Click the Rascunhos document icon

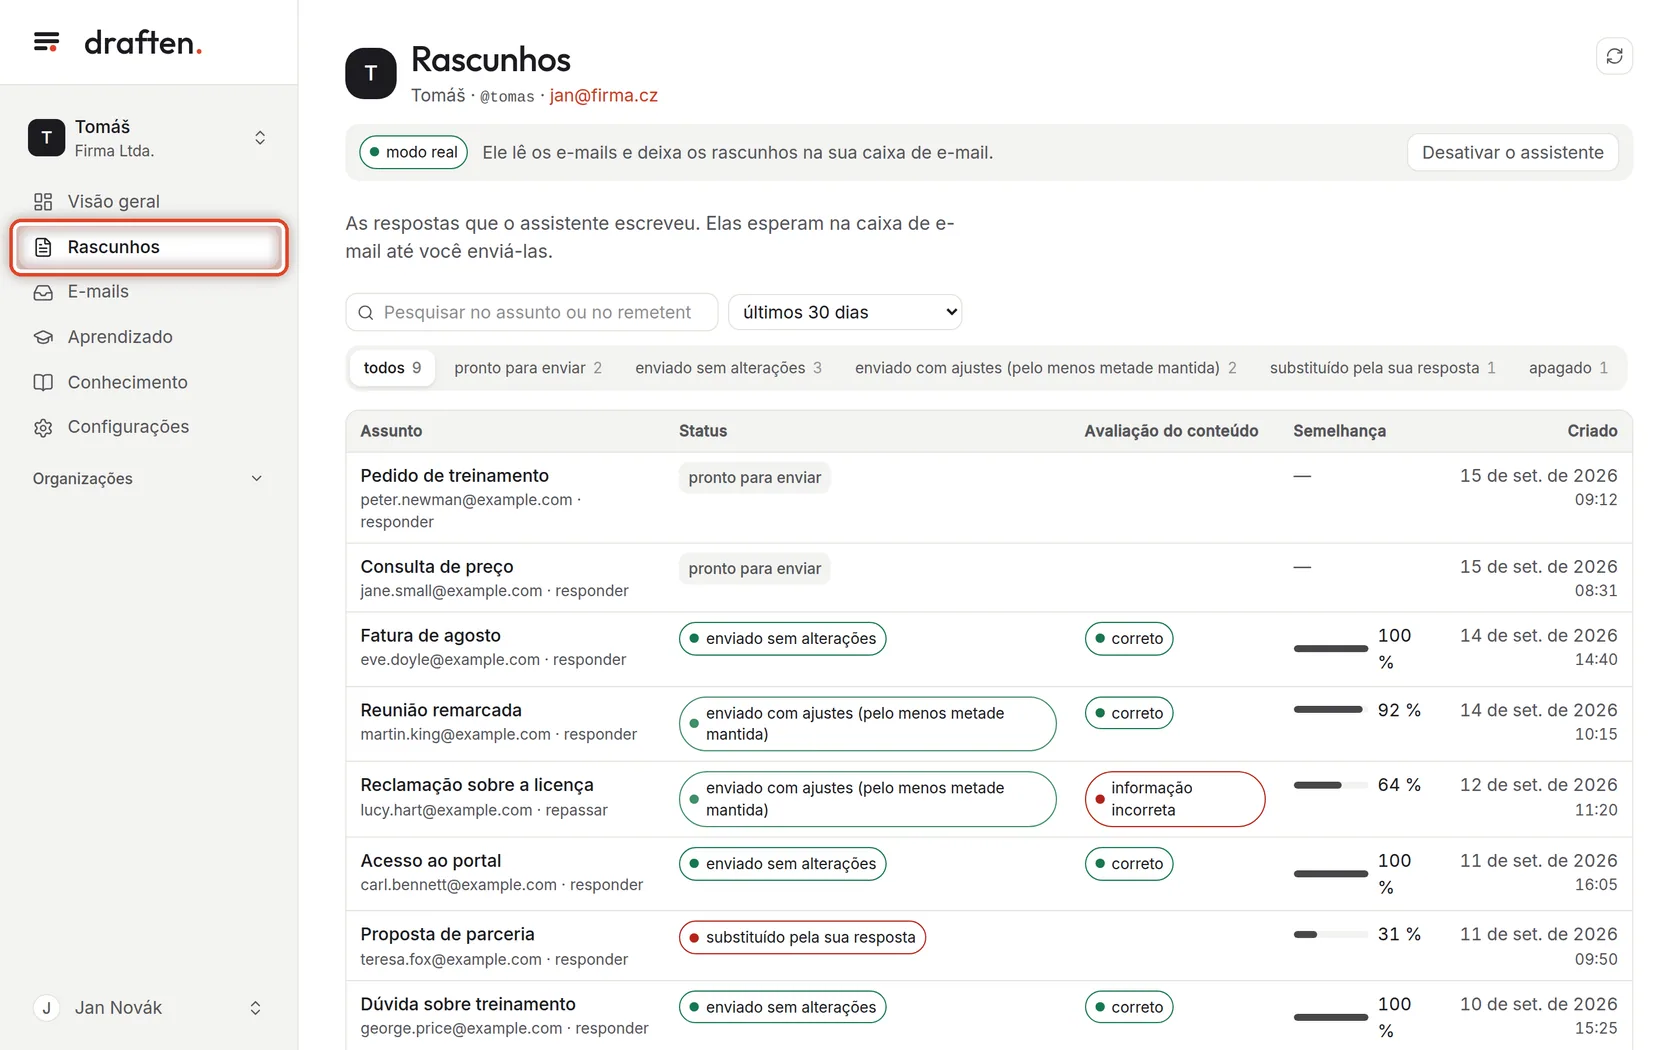point(43,247)
